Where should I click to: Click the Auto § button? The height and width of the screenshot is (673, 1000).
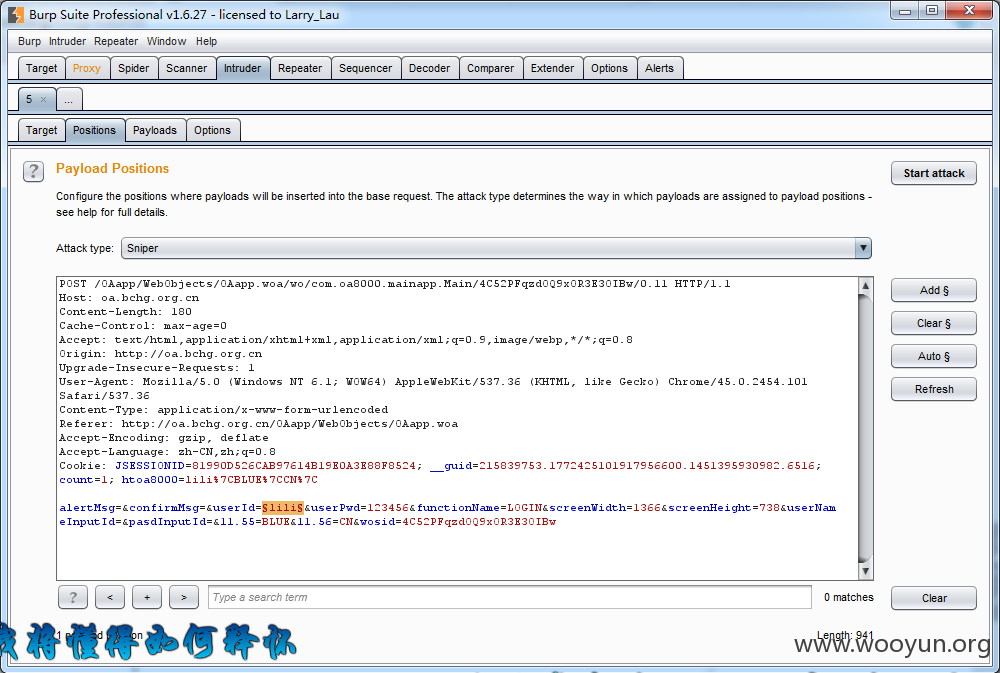[x=934, y=356]
